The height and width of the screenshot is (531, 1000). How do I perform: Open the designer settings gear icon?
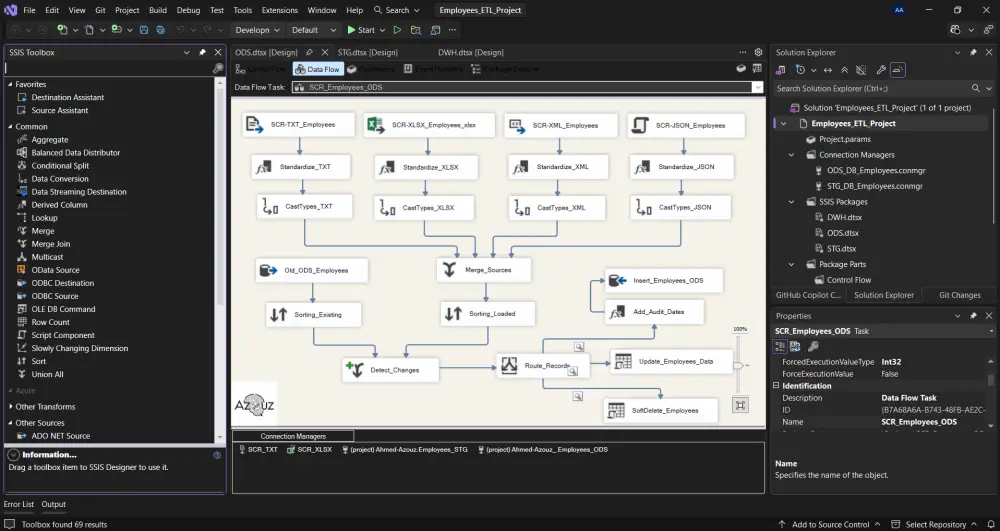[x=758, y=52]
